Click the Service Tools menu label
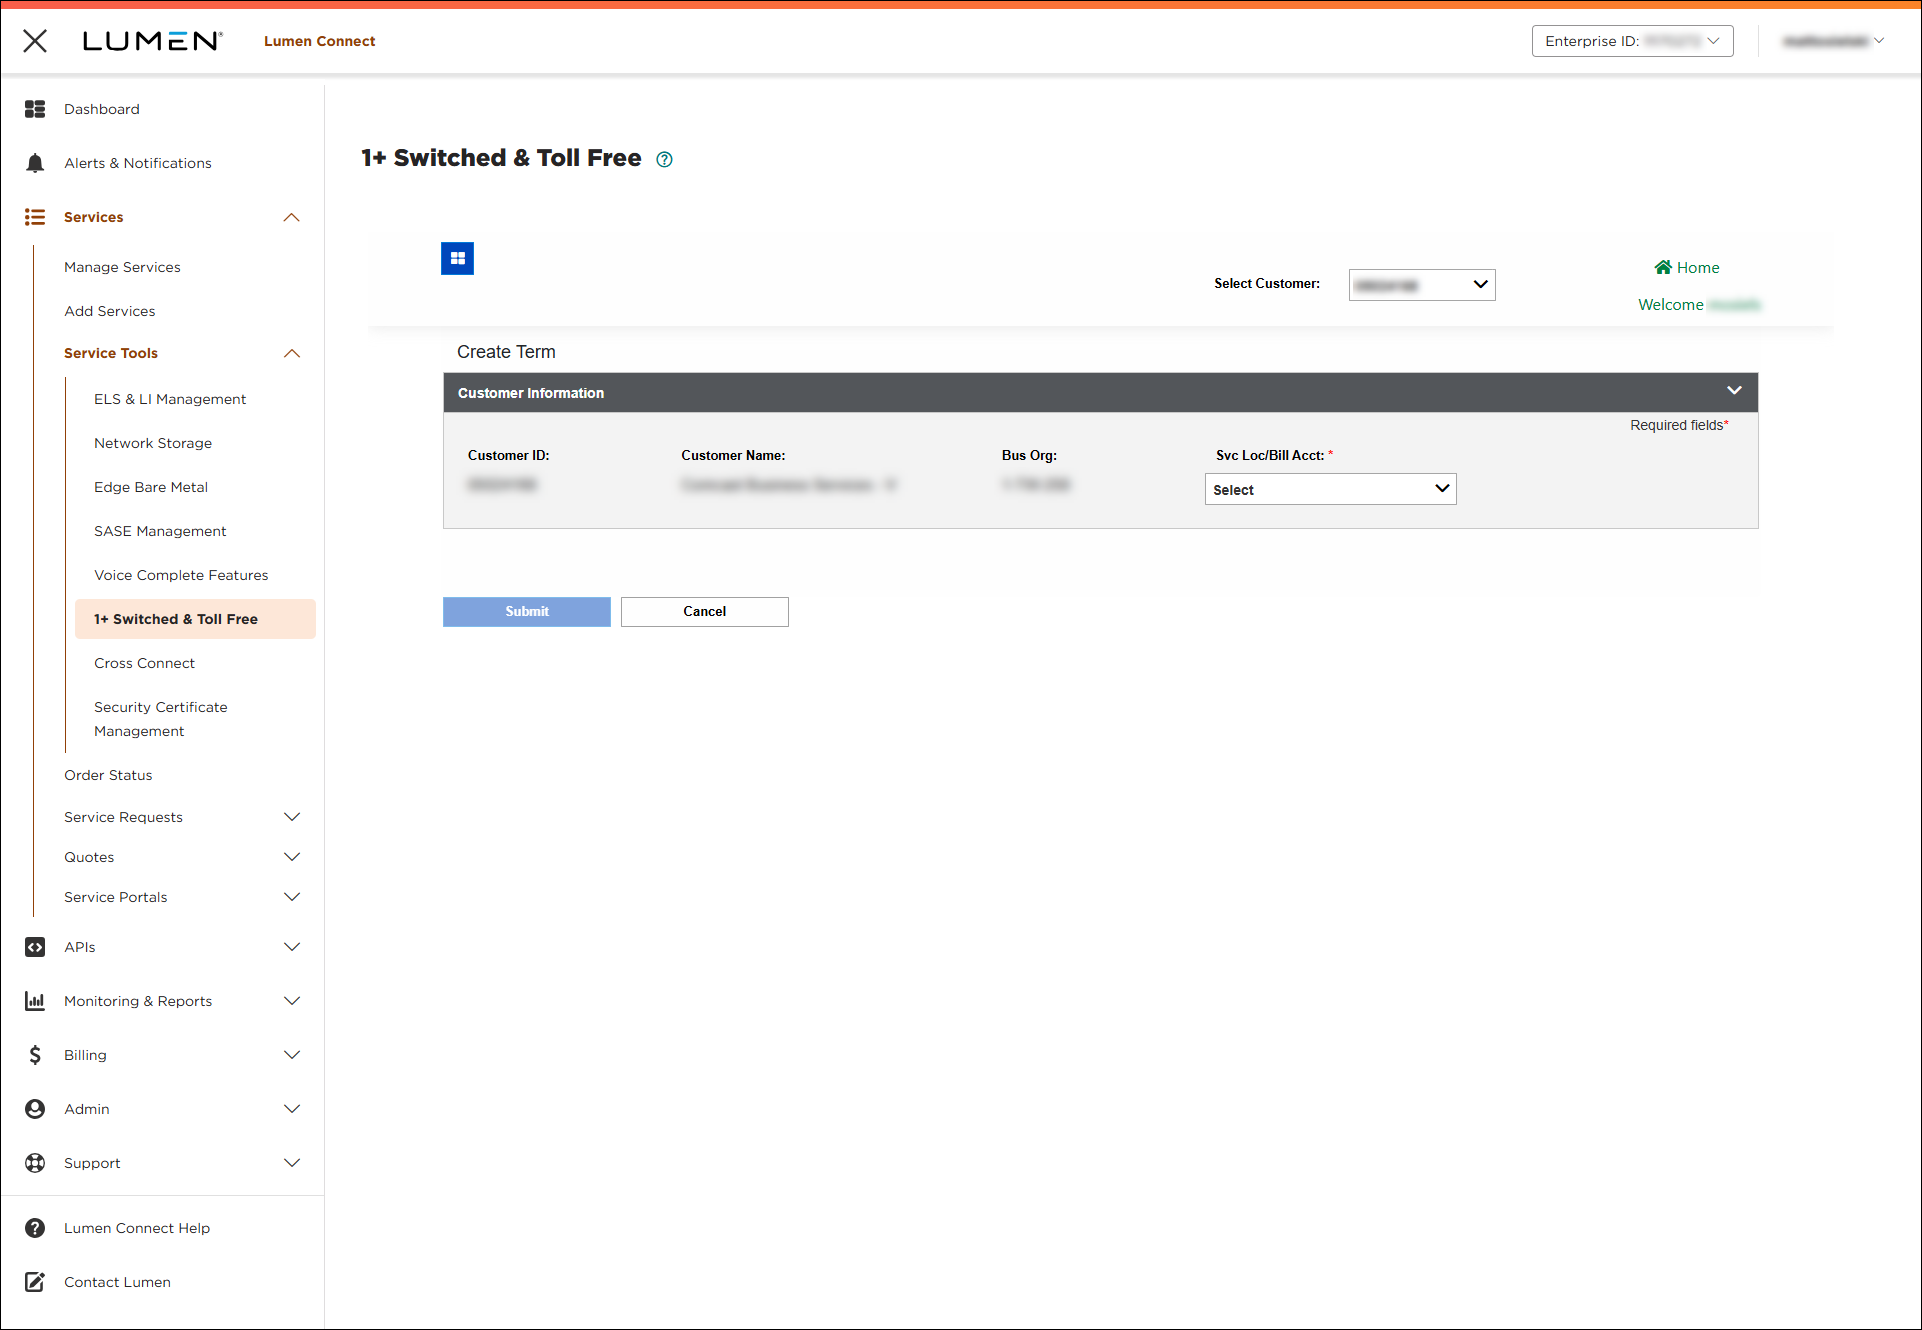1922x1330 pixels. (111, 353)
